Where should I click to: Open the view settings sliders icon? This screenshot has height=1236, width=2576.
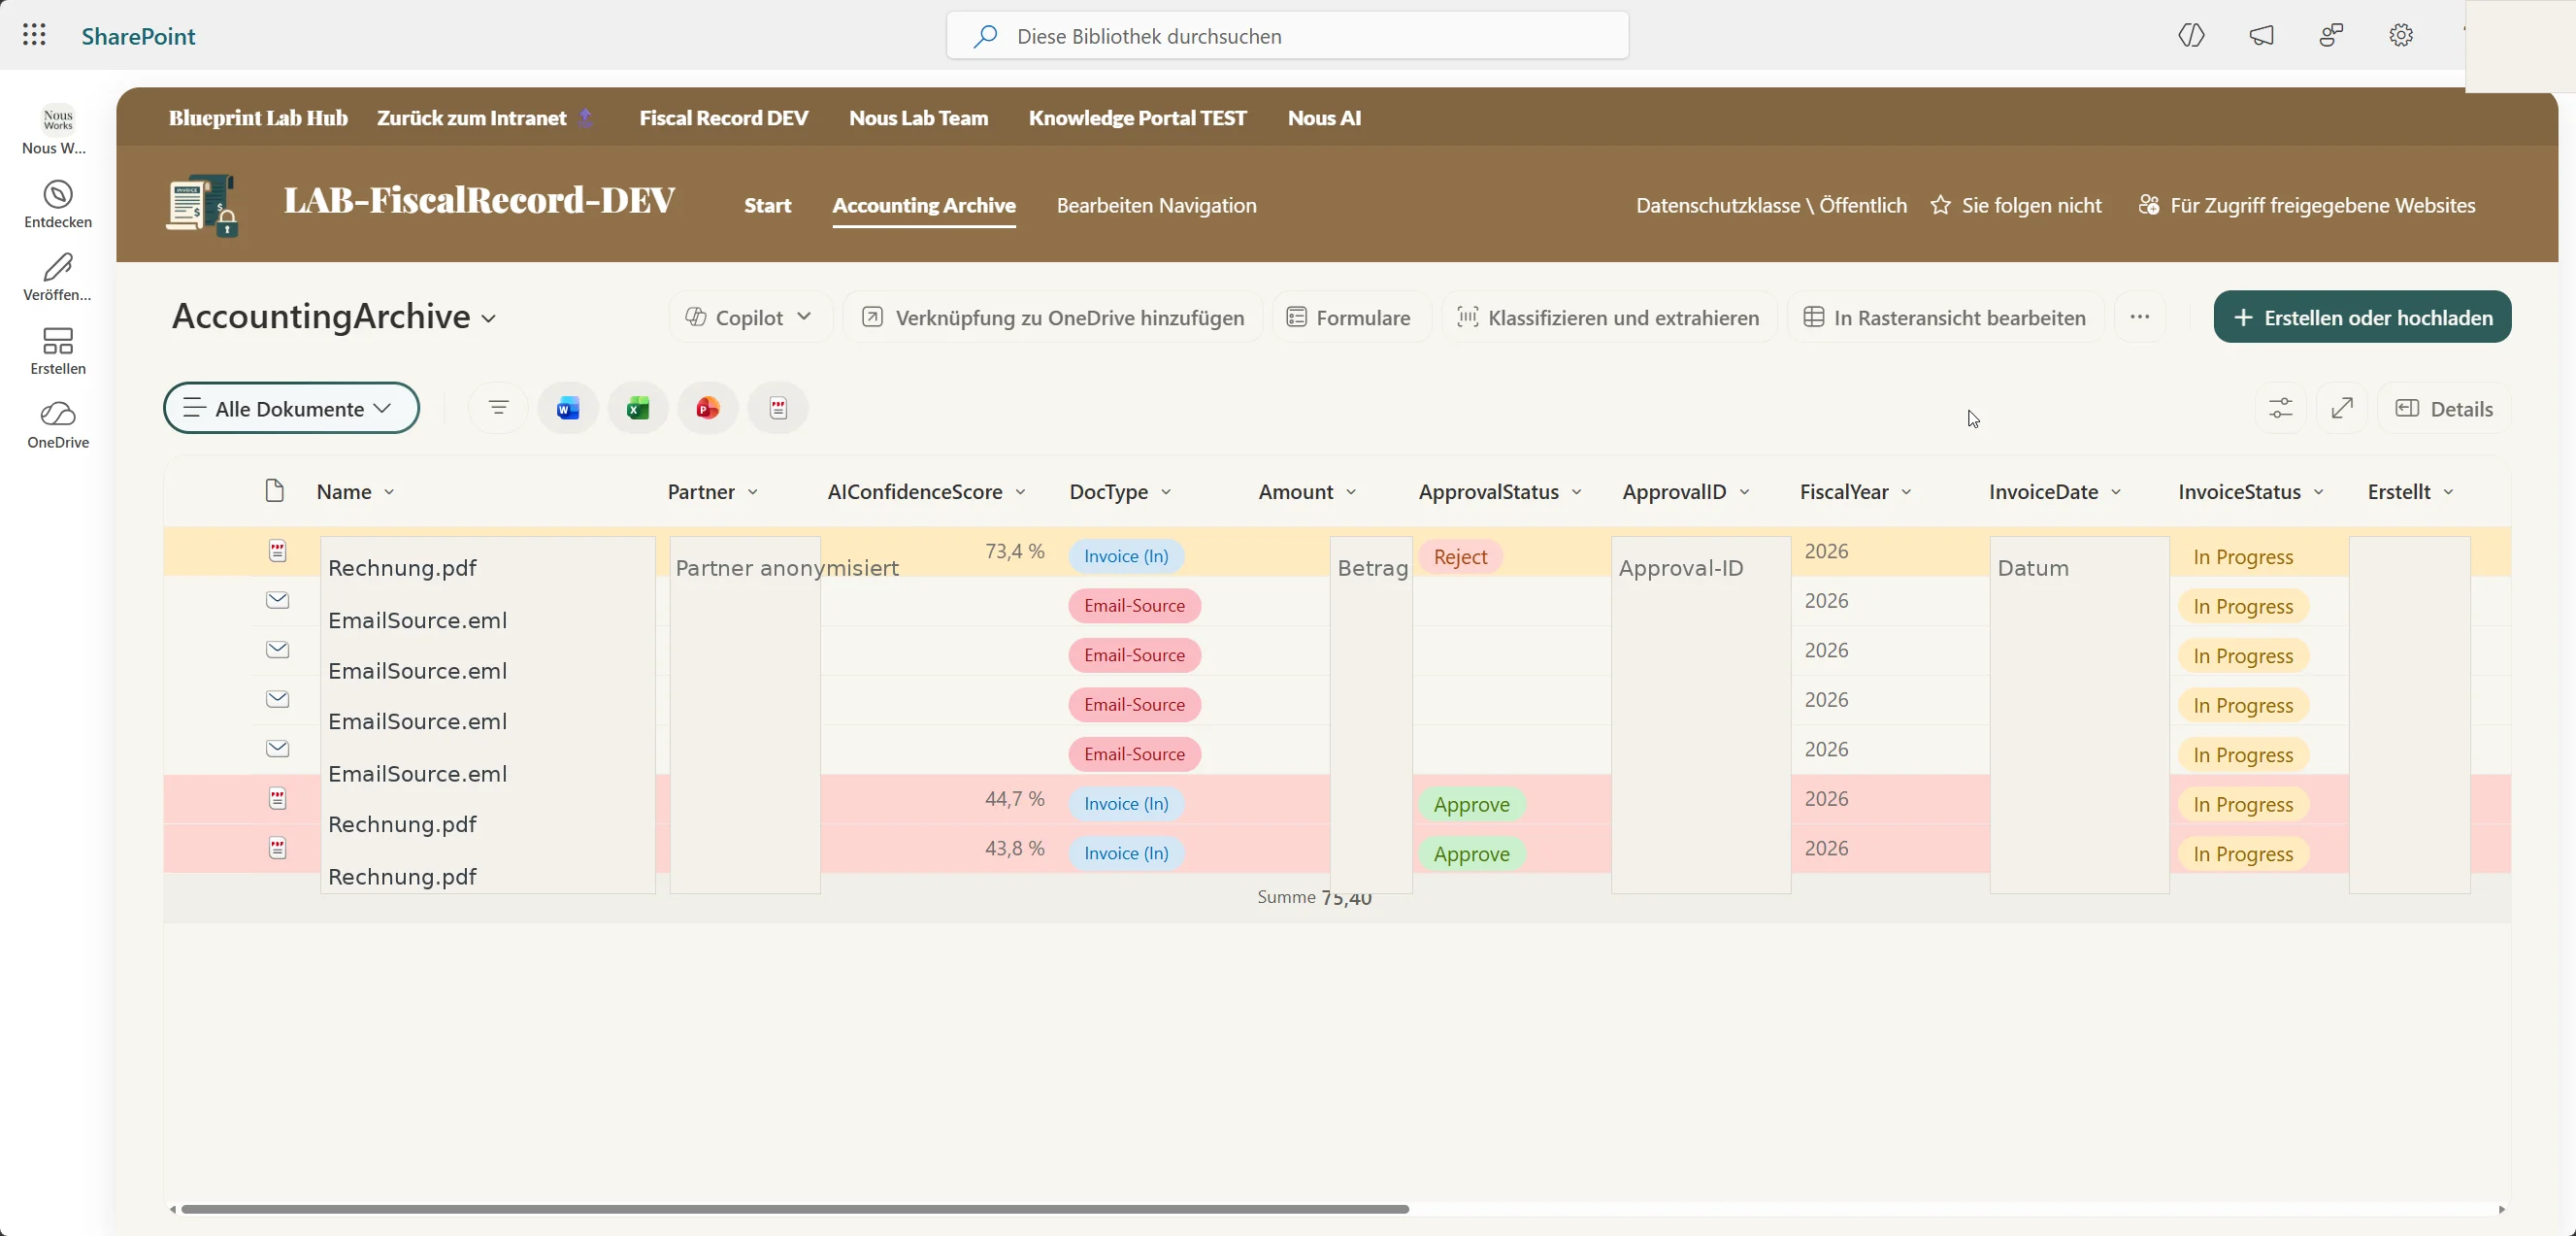(2281, 408)
